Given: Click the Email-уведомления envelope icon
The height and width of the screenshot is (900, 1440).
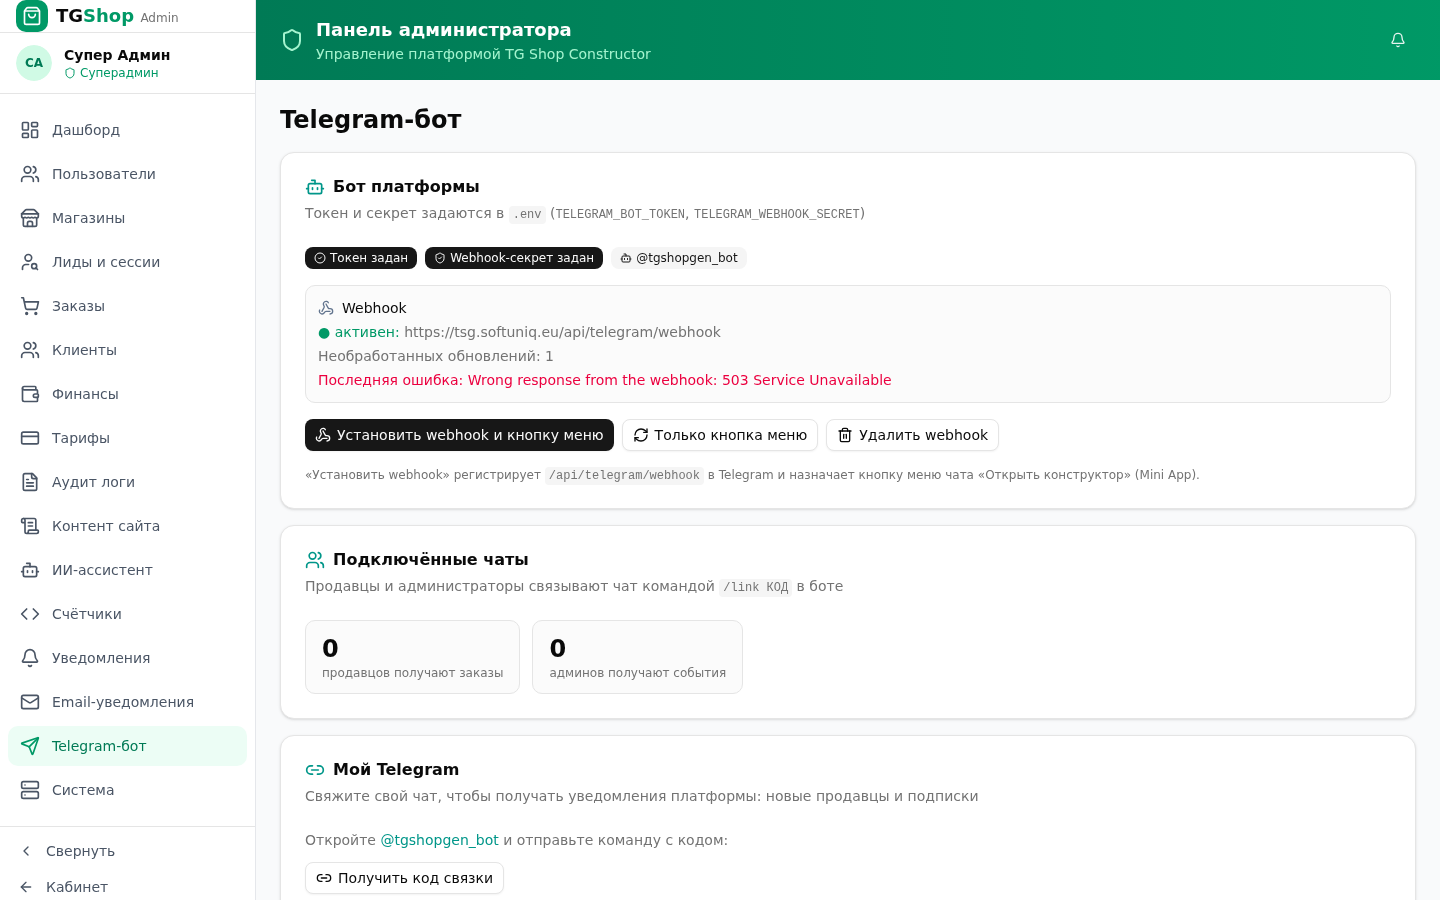Looking at the screenshot, I should 30,702.
